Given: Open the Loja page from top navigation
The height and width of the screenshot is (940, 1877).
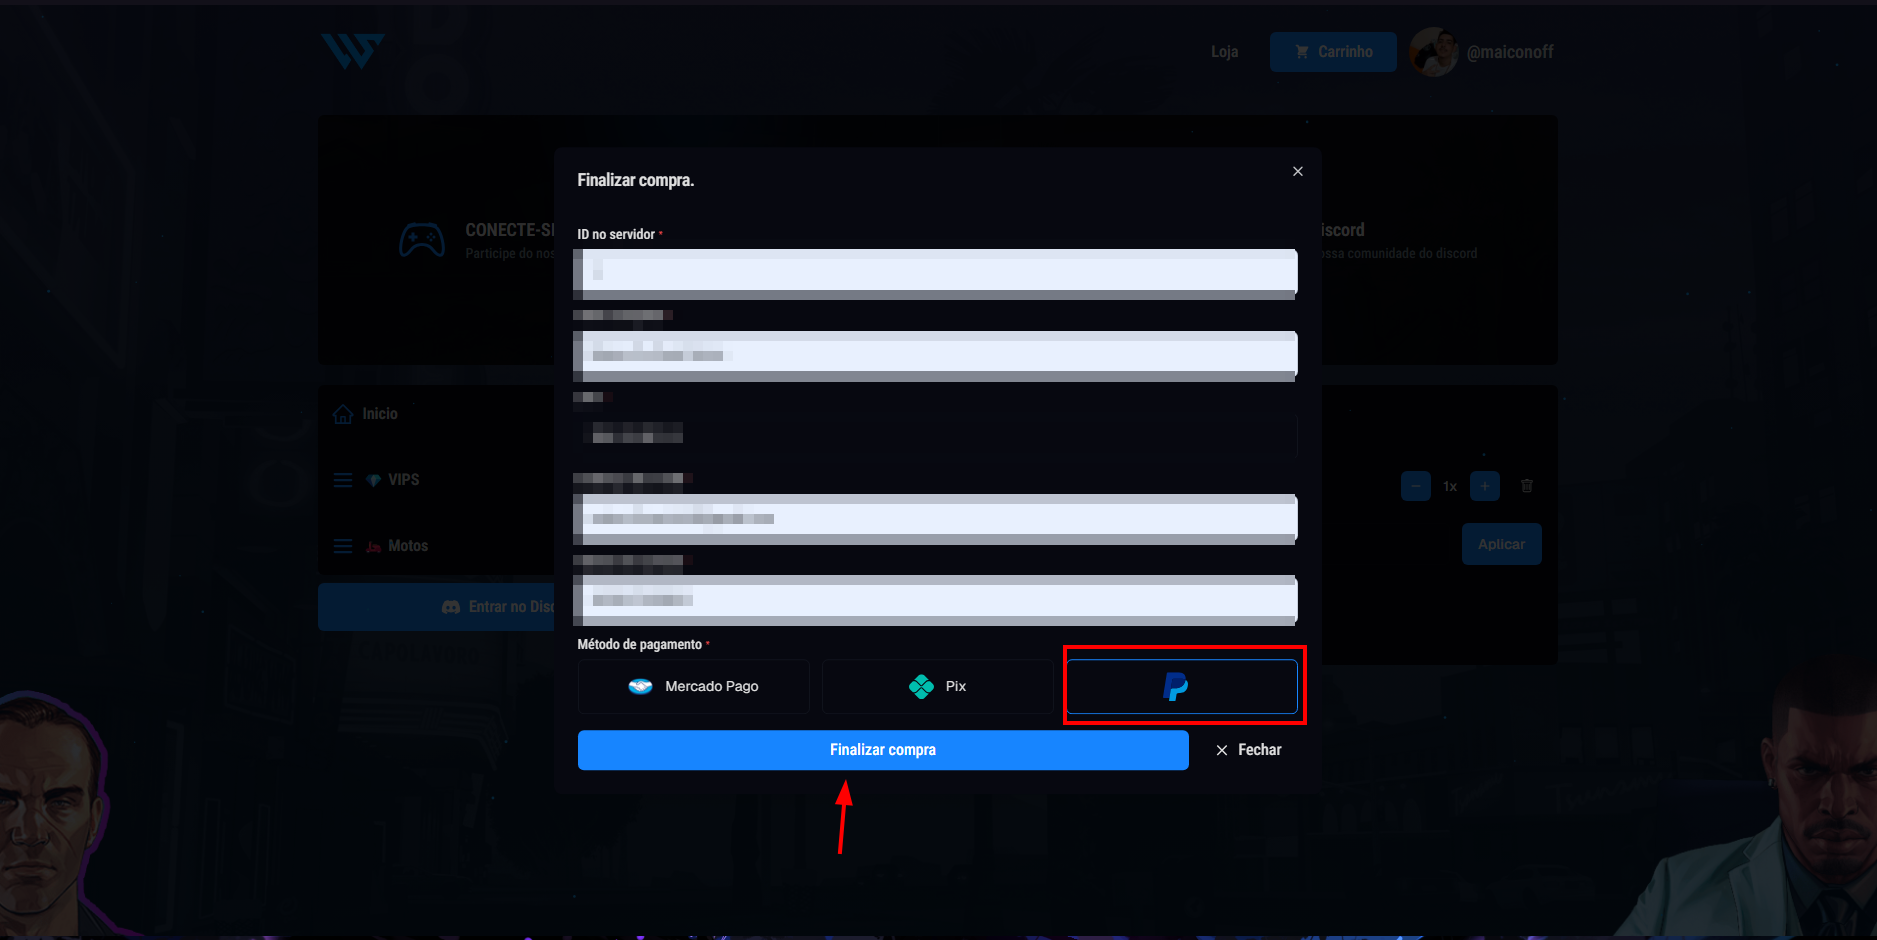Looking at the screenshot, I should [1224, 51].
